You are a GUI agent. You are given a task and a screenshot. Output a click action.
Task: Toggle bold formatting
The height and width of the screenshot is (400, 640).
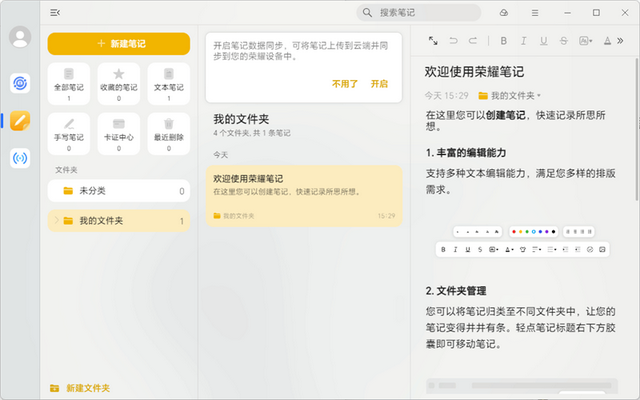pyautogui.click(x=504, y=40)
